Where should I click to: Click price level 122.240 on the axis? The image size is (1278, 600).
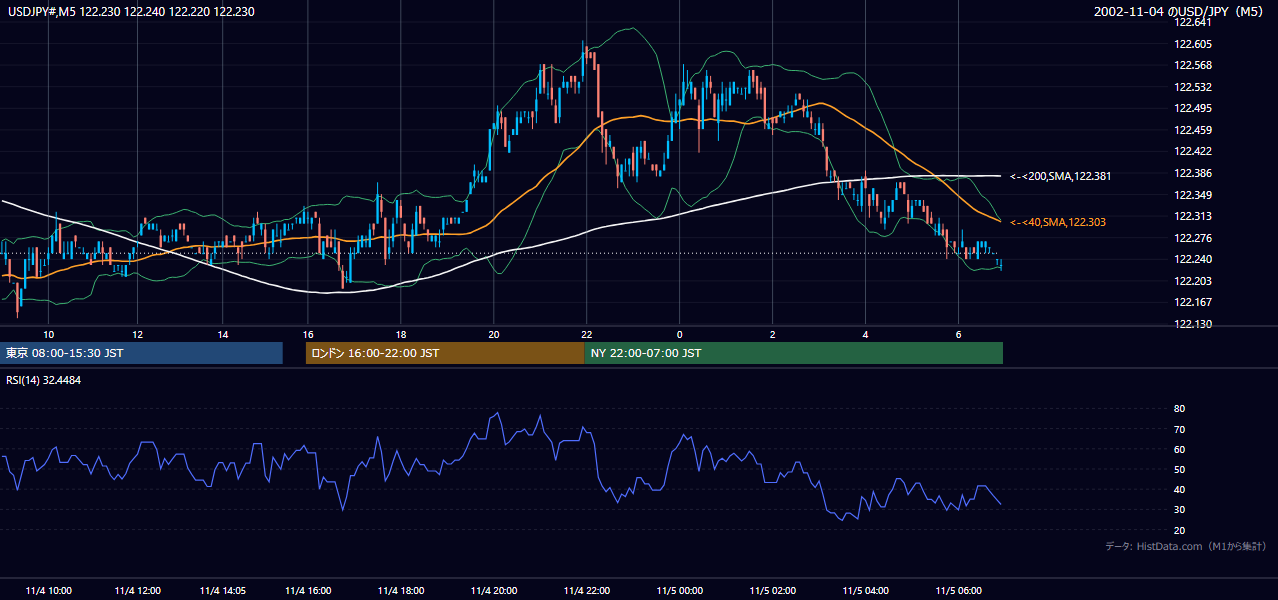click(1194, 260)
